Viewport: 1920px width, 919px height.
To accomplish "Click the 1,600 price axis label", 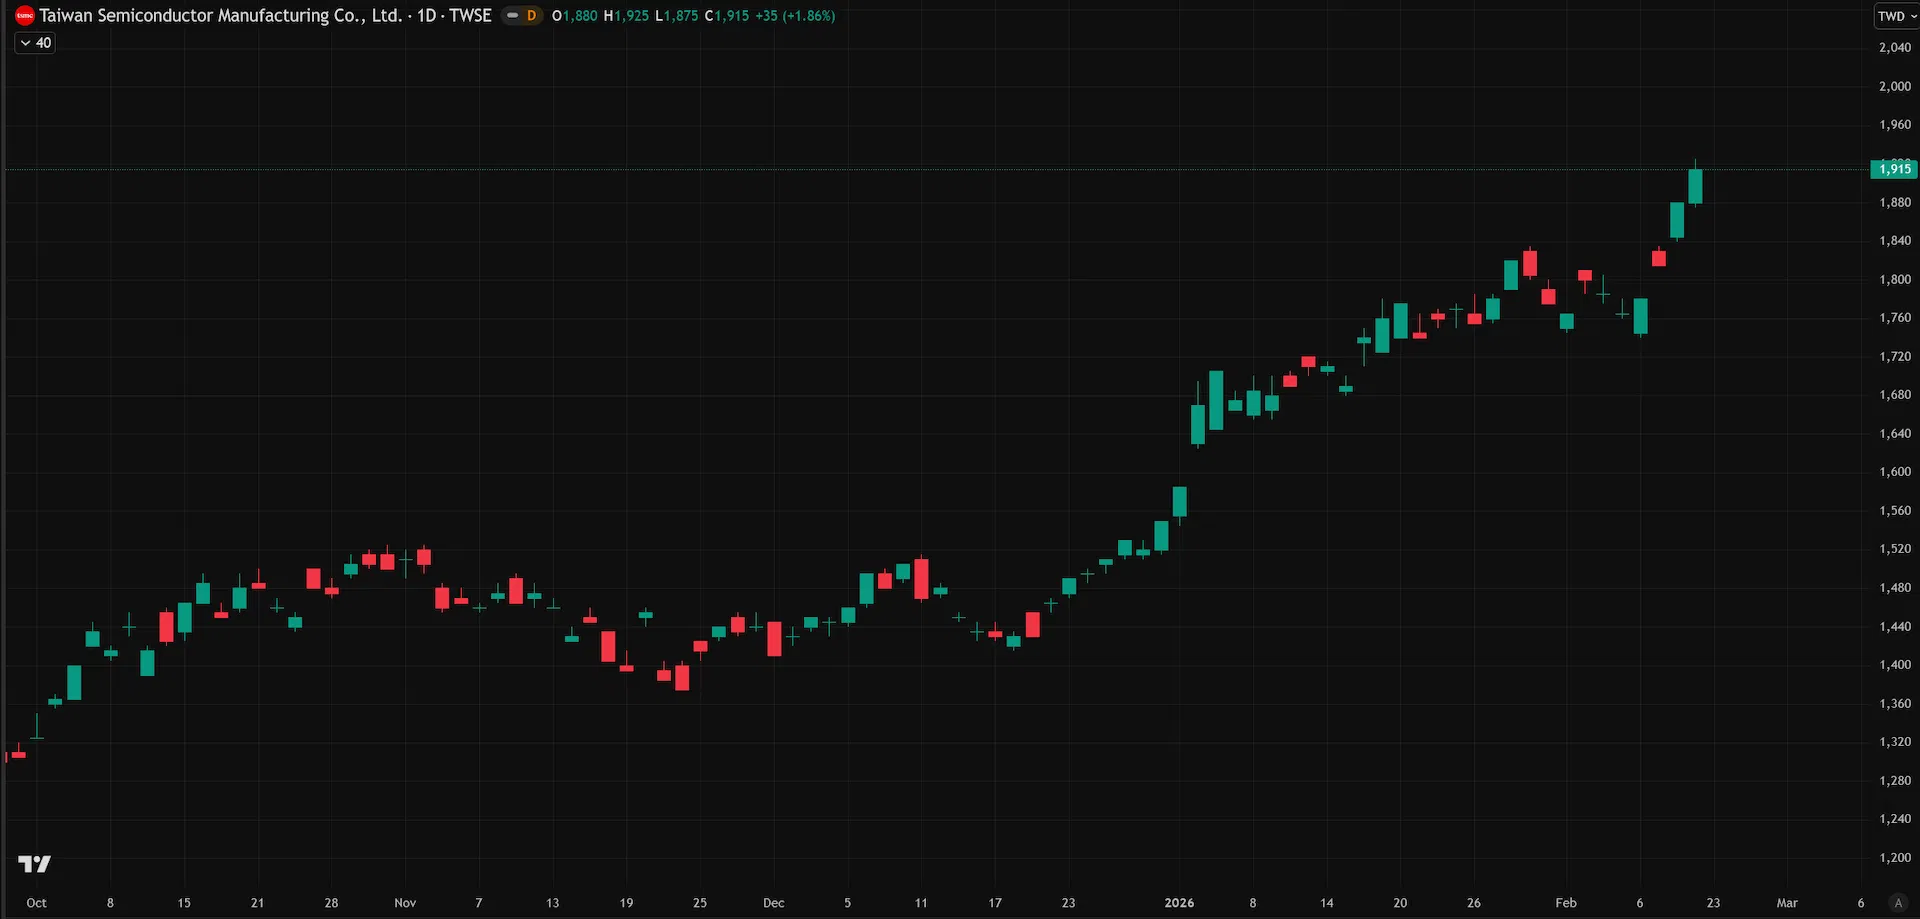I will pyautogui.click(x=1895, y=472).
